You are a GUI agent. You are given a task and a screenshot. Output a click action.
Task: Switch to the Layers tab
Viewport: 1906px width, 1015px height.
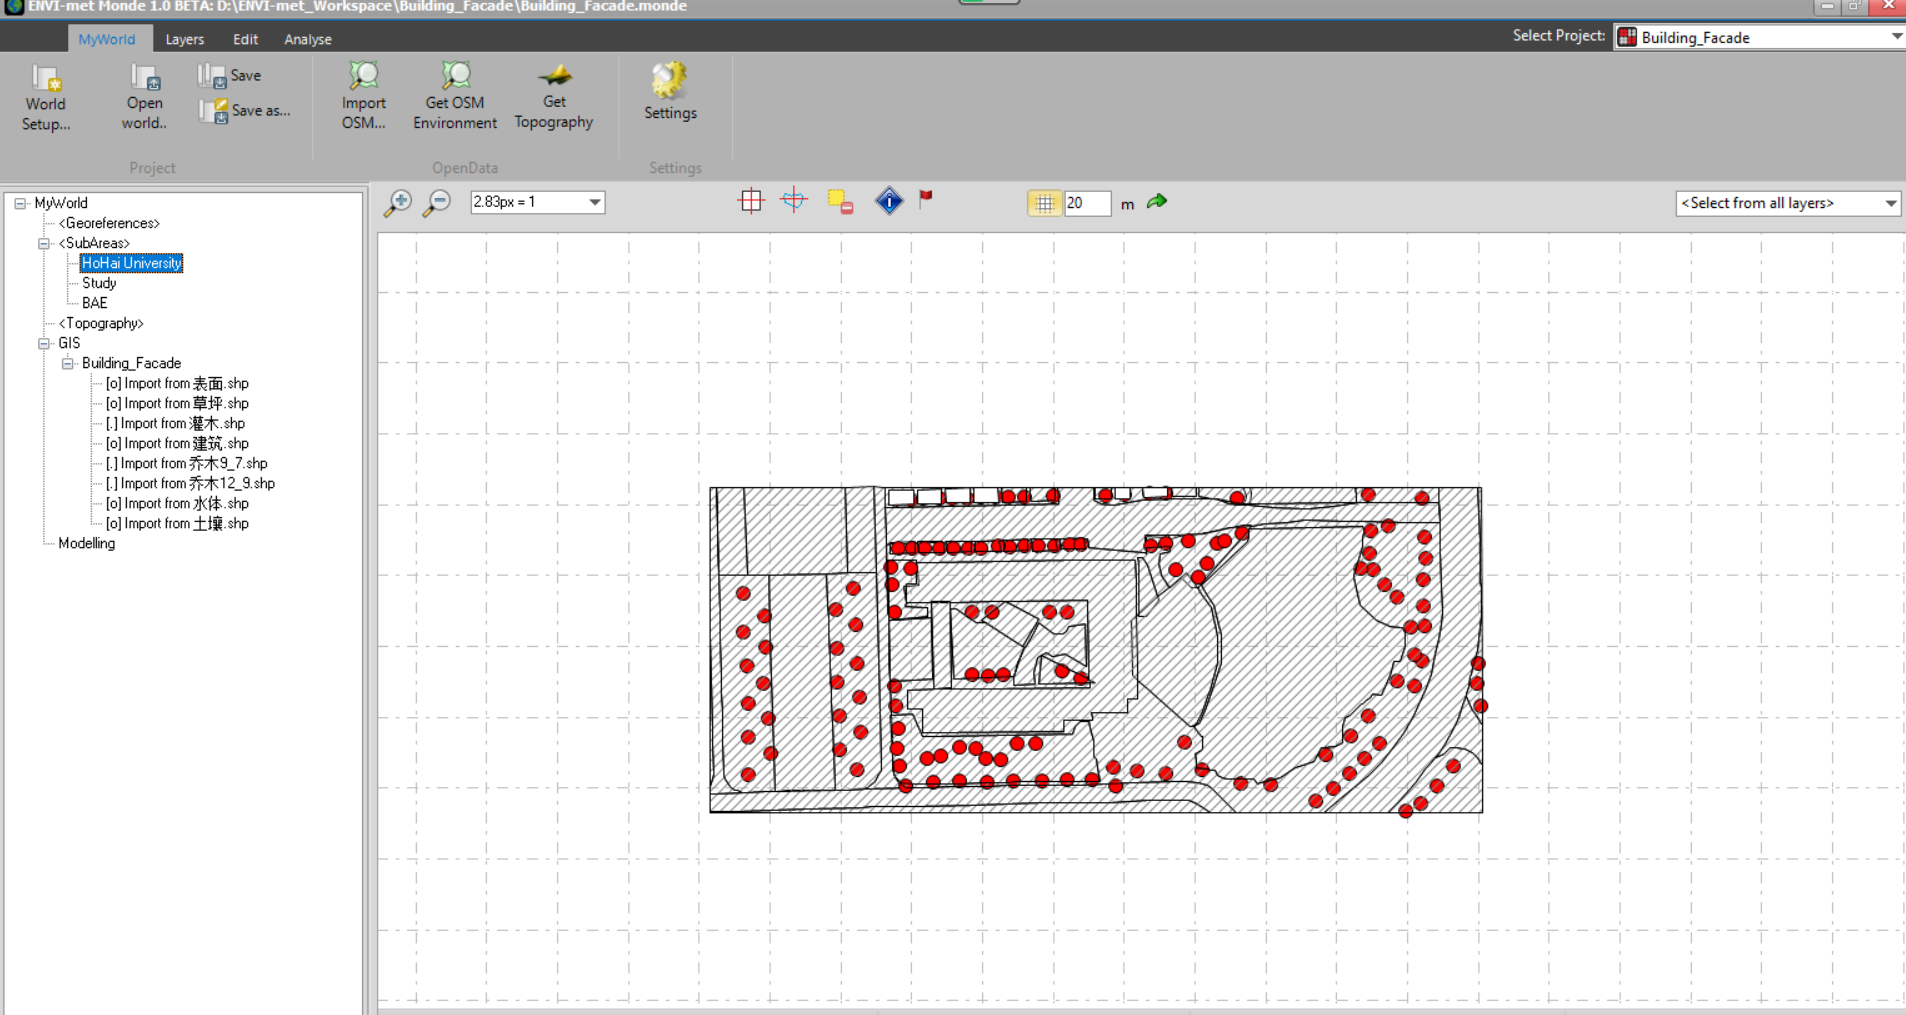pos(184,39)
